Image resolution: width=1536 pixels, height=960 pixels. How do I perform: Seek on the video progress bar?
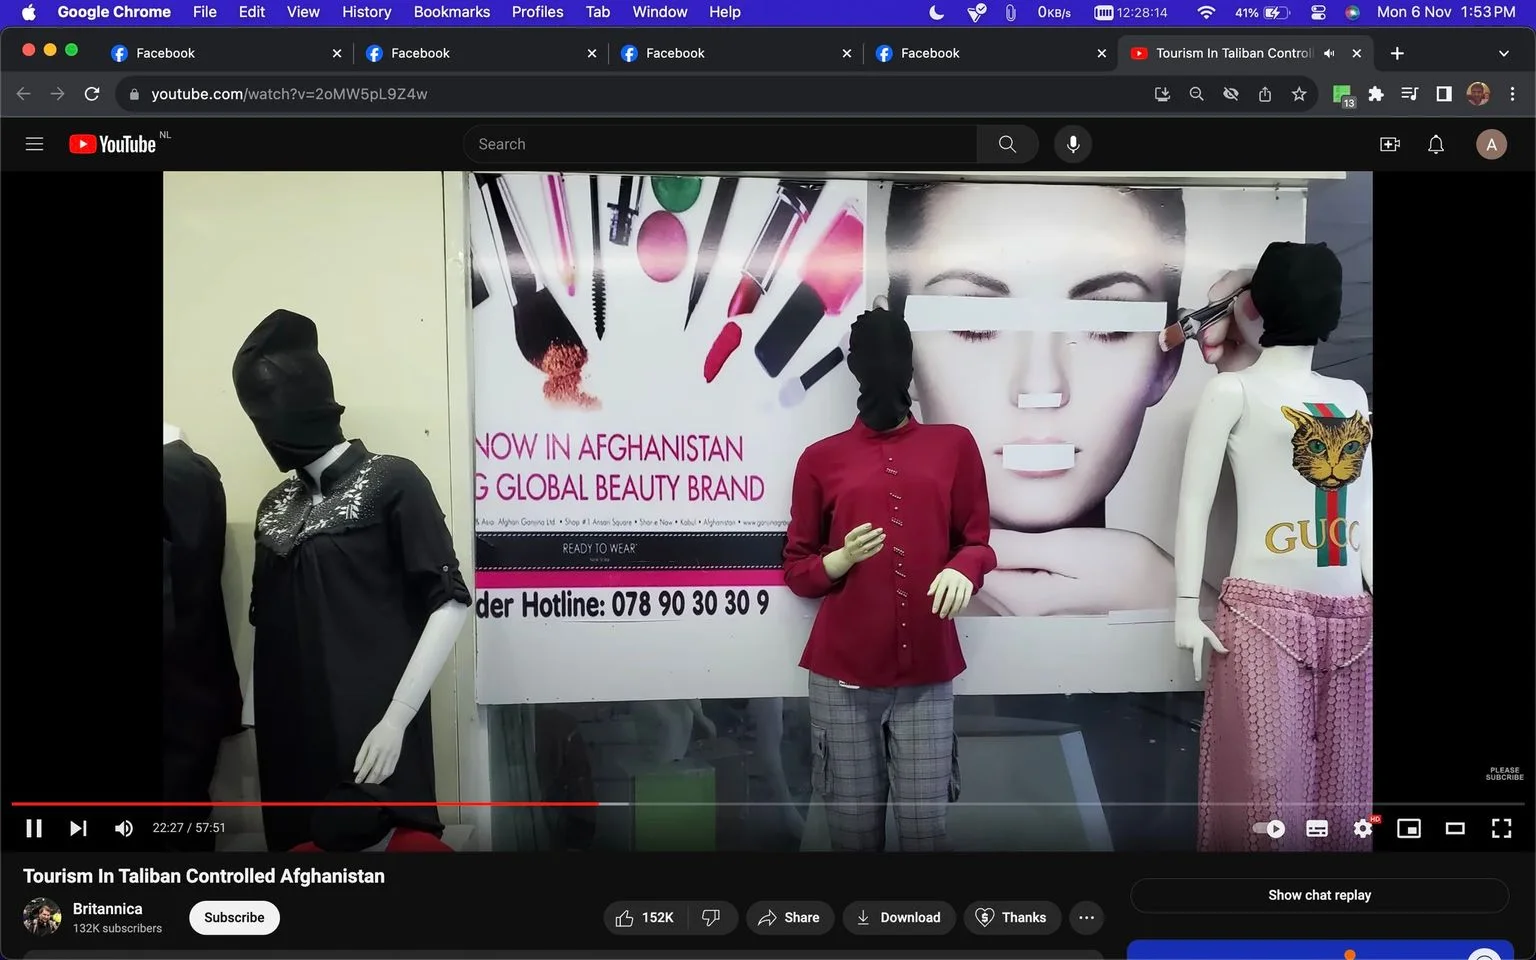click(767, 803)
